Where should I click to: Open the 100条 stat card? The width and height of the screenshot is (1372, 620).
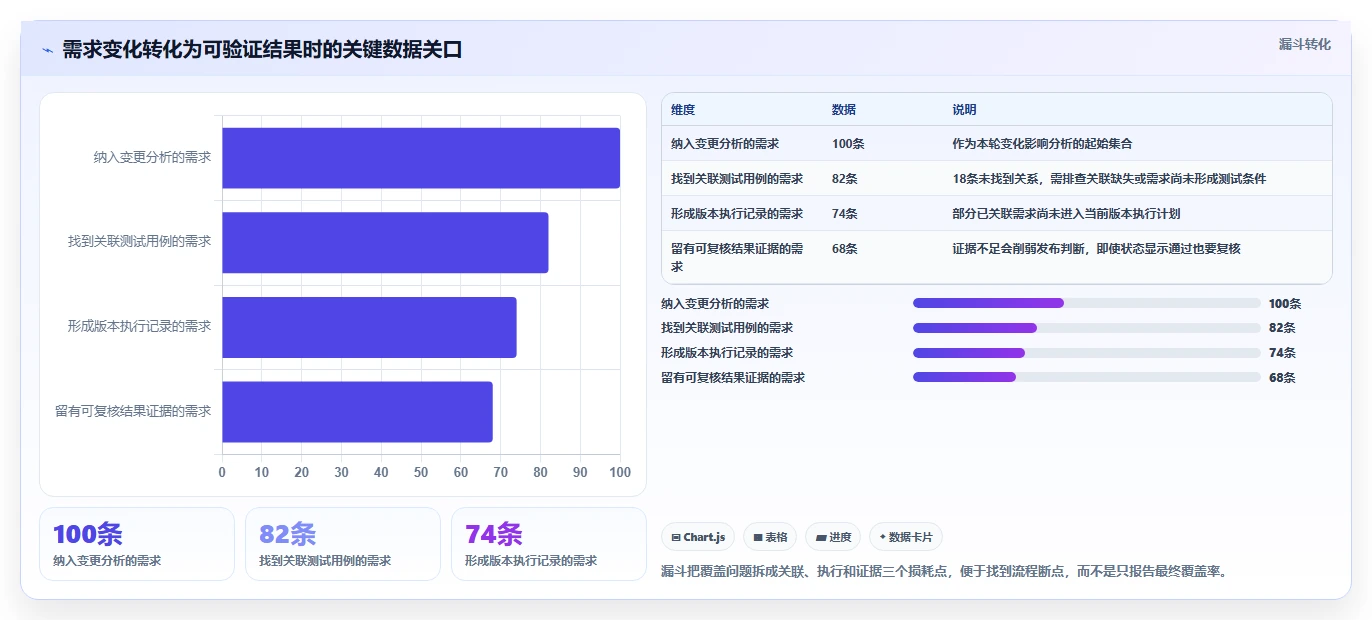(137, 544)
